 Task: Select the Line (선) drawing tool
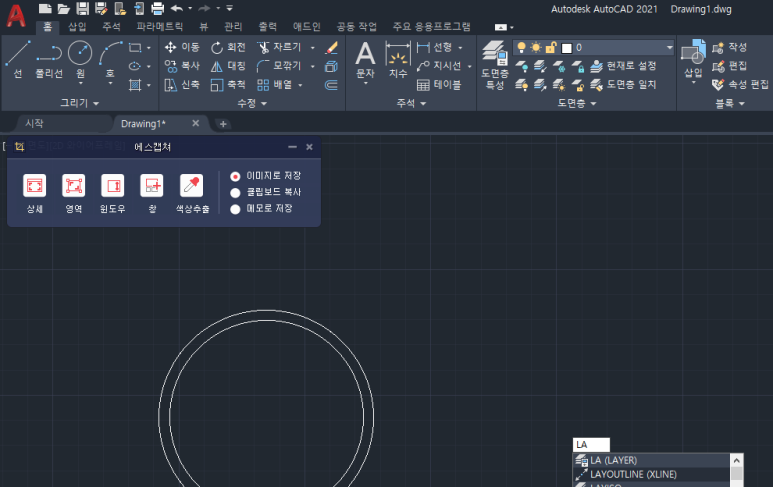18,60
